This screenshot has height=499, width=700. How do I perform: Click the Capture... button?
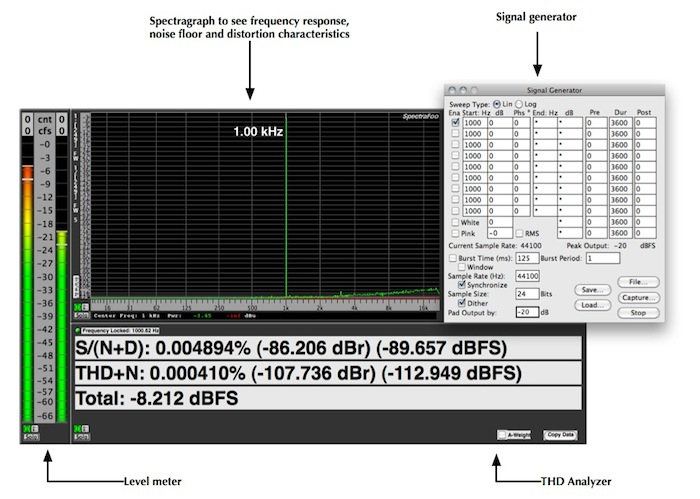pyautogui.click(x=640, y=297)
